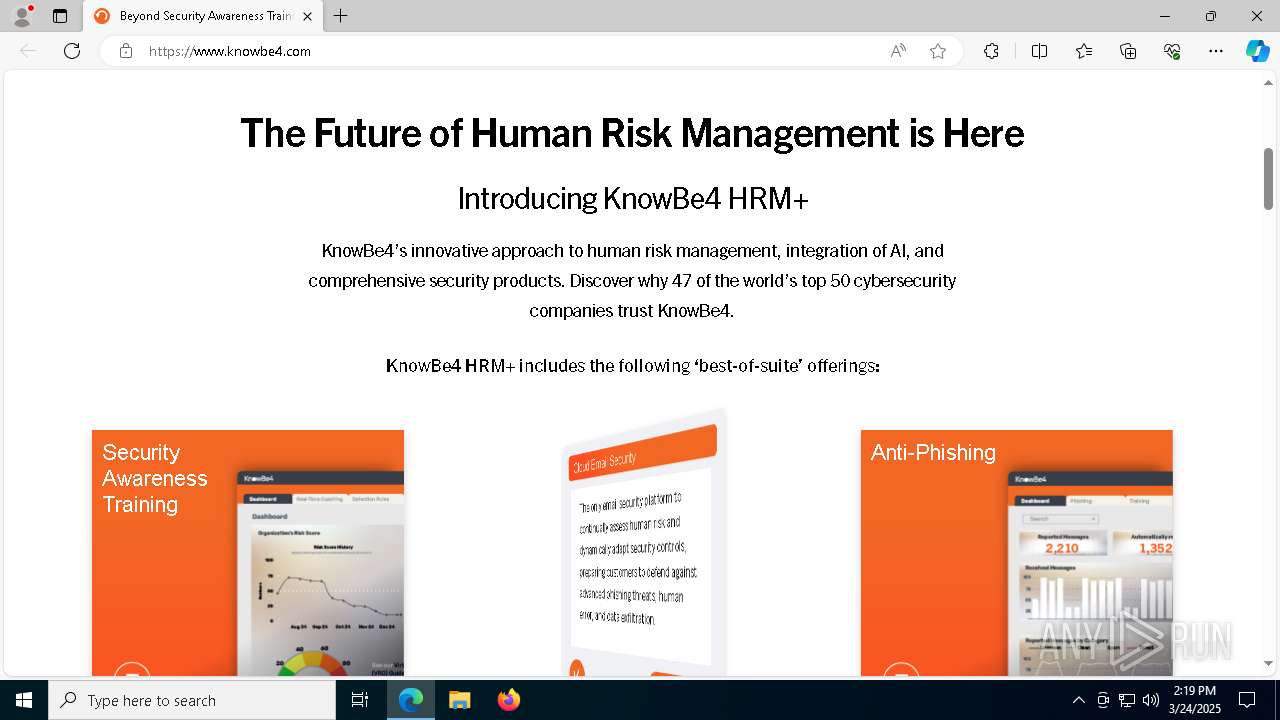Open the tab actions menu icon
The width and height of the screenshot is (1280, 720).
click(60, 16)
